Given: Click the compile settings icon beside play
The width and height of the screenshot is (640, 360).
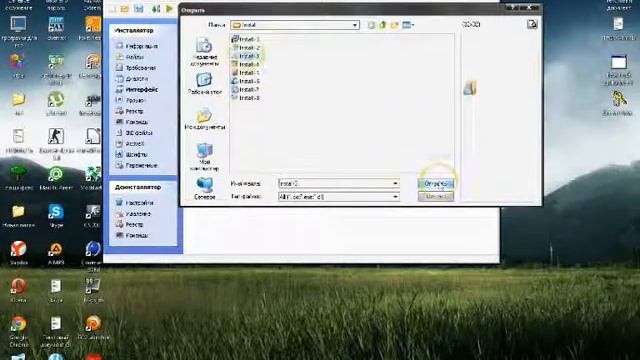Looking at the screenshot, I should pos(156,9).
